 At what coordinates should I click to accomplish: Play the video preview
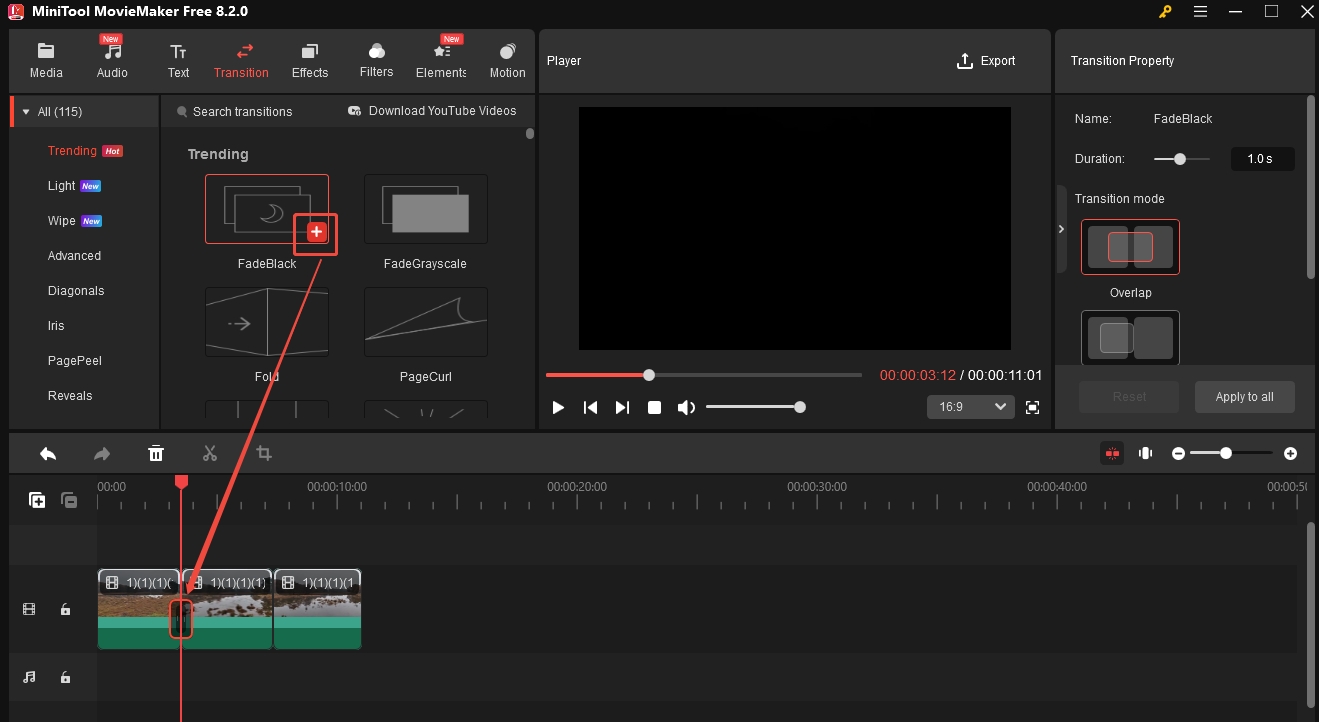click(559, 407)
